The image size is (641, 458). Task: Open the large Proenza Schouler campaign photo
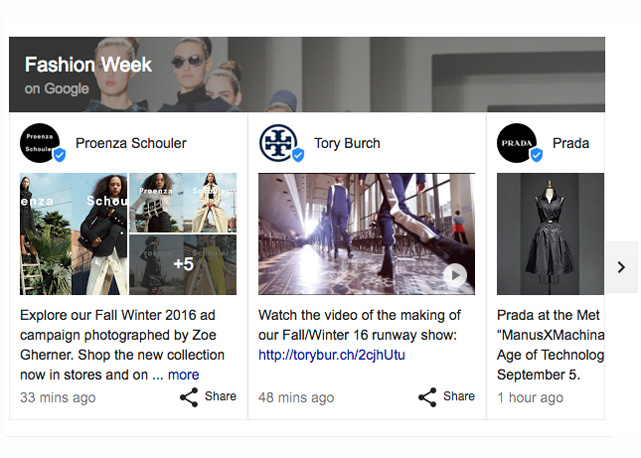click(74, 234)
